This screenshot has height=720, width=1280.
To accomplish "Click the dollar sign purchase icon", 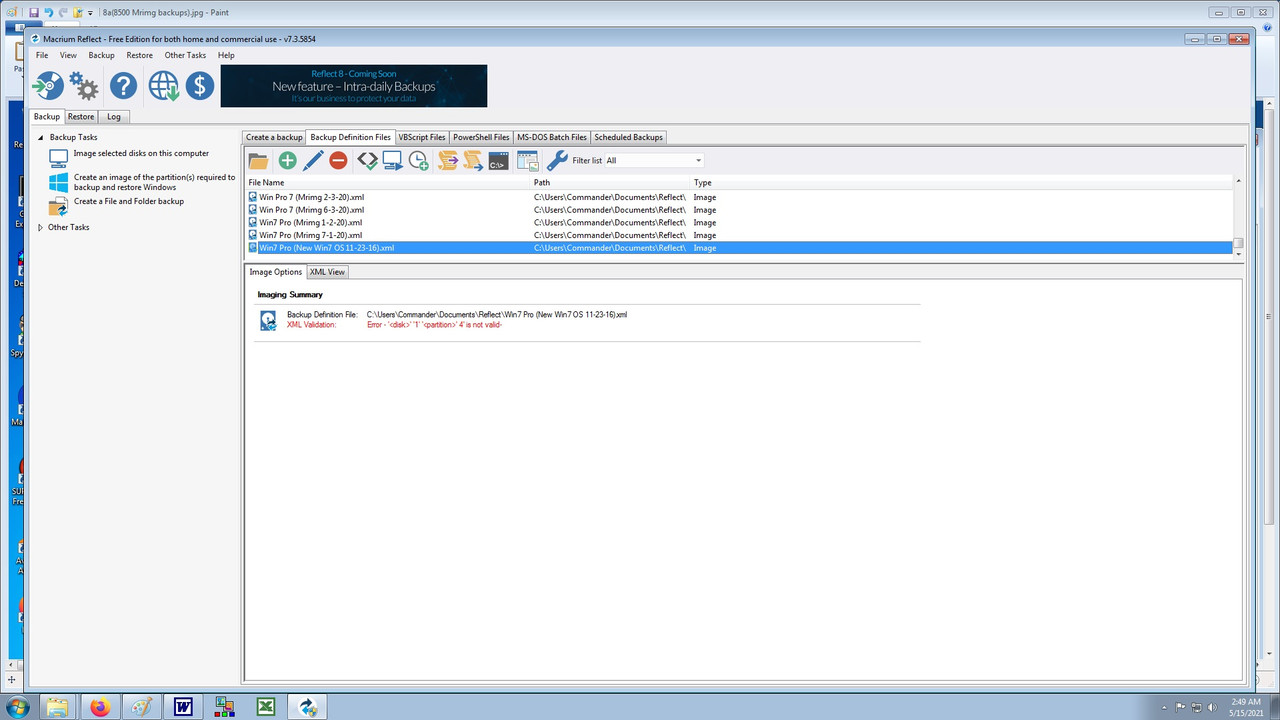I will tap(200, 86).
